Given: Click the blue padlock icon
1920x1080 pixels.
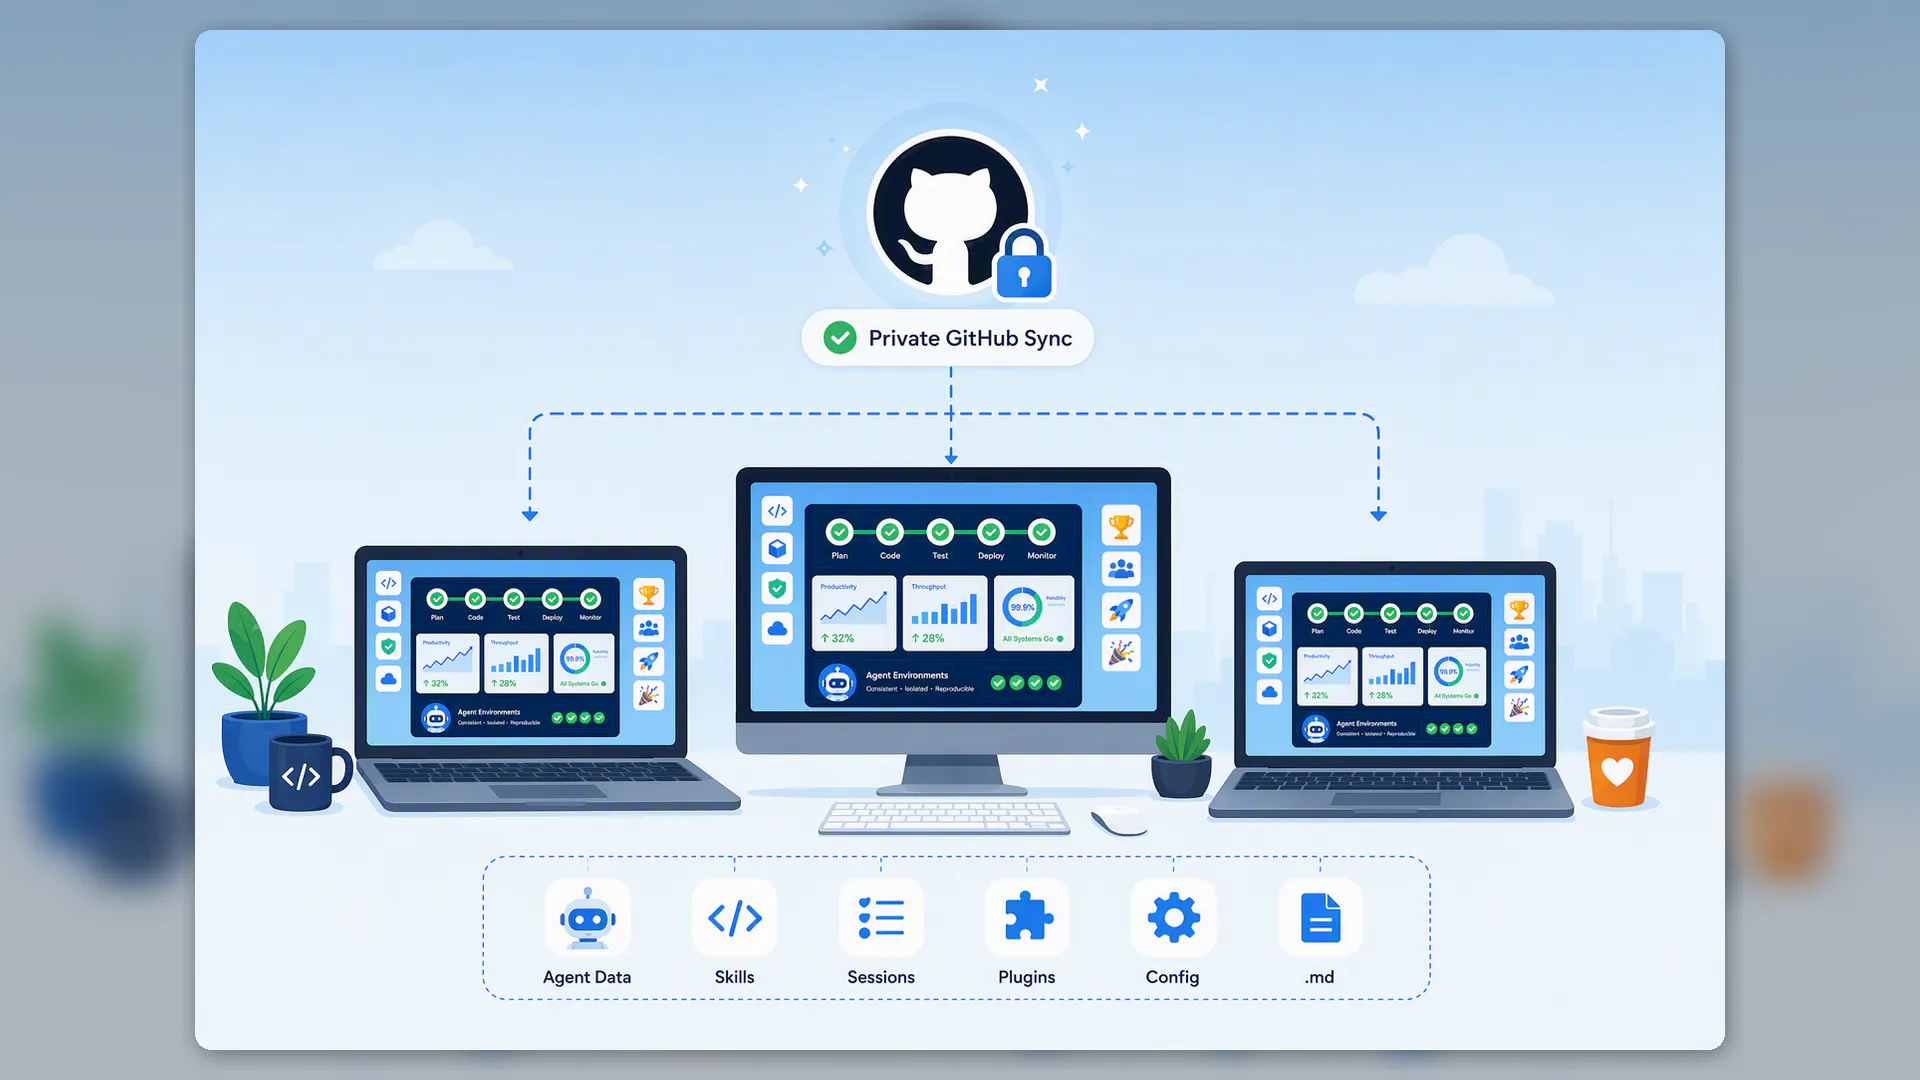Looking at the screenshot, I should tap(1024, 264).
